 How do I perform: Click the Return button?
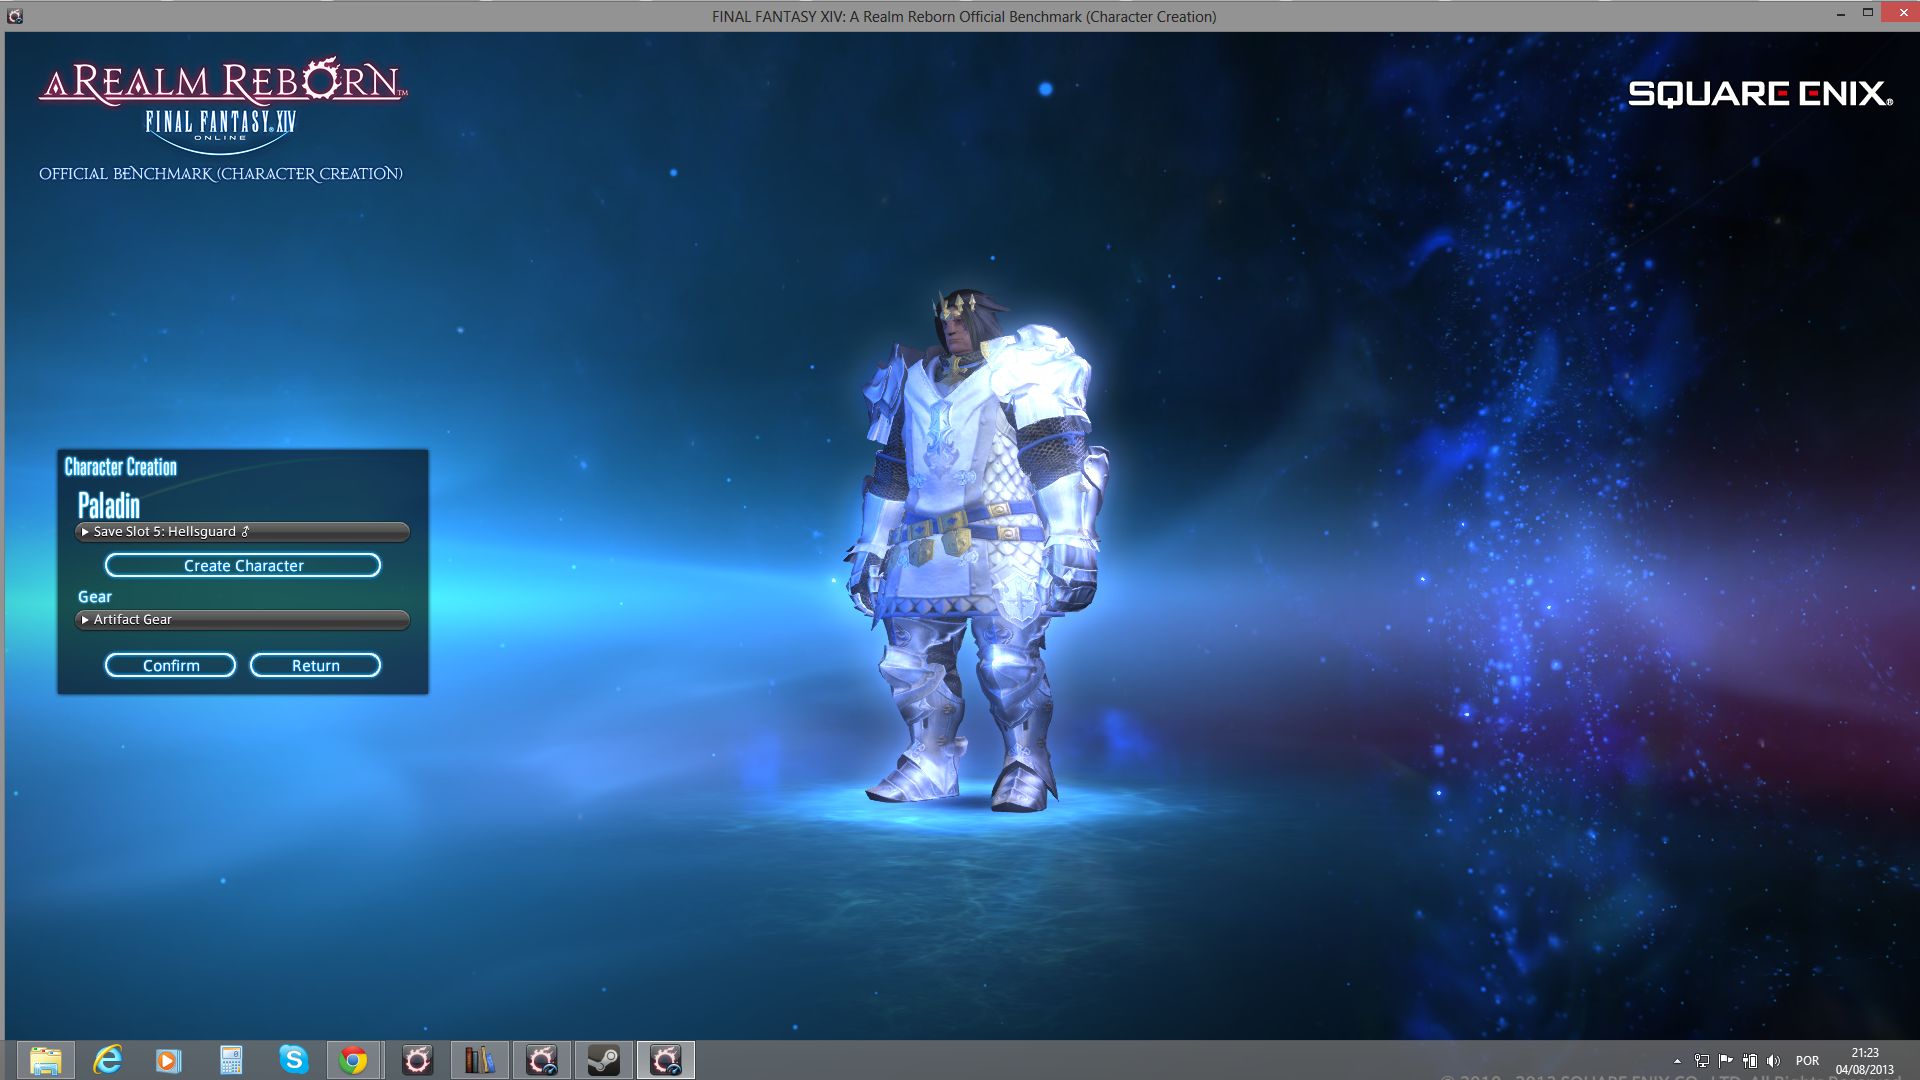tap(315, 666)
